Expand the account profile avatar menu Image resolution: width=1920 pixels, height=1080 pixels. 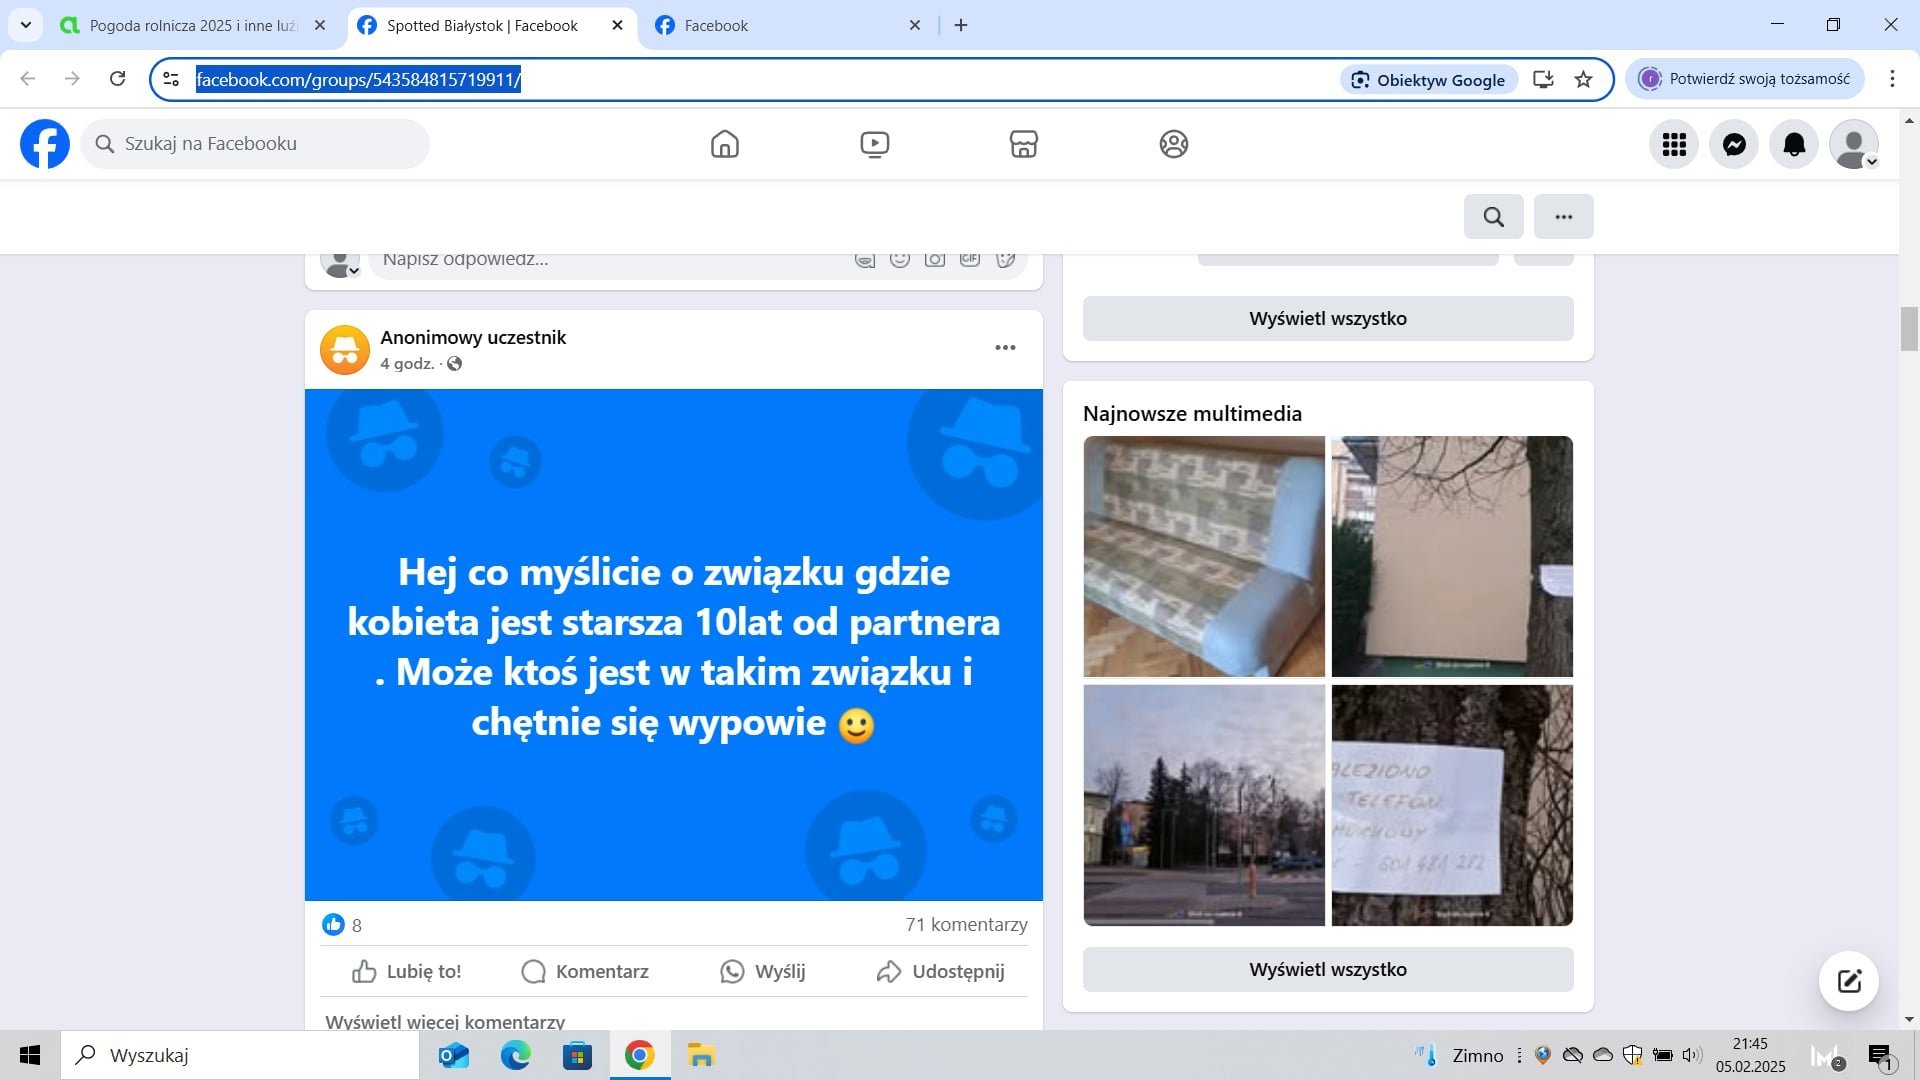pos(1853,144)
